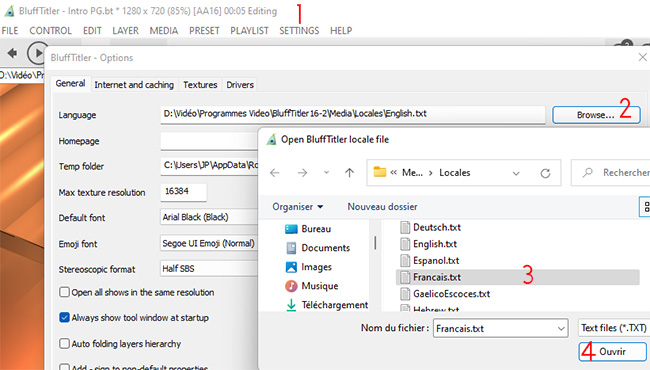Select the Deutsch.txt file
The height and width of the screenshot is (370, 650).
(x=431, y=227)
